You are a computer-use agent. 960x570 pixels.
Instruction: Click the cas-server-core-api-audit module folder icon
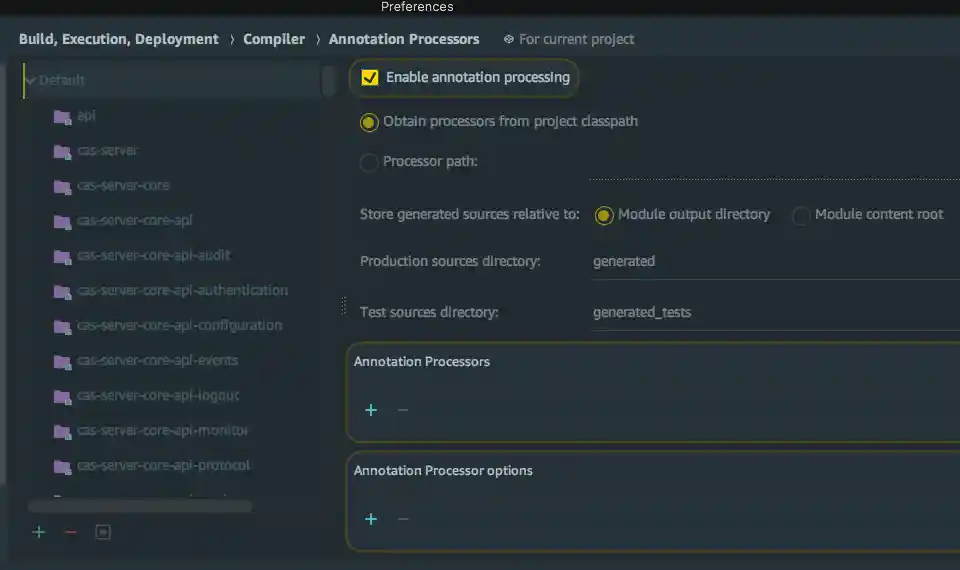coord(62,256)
